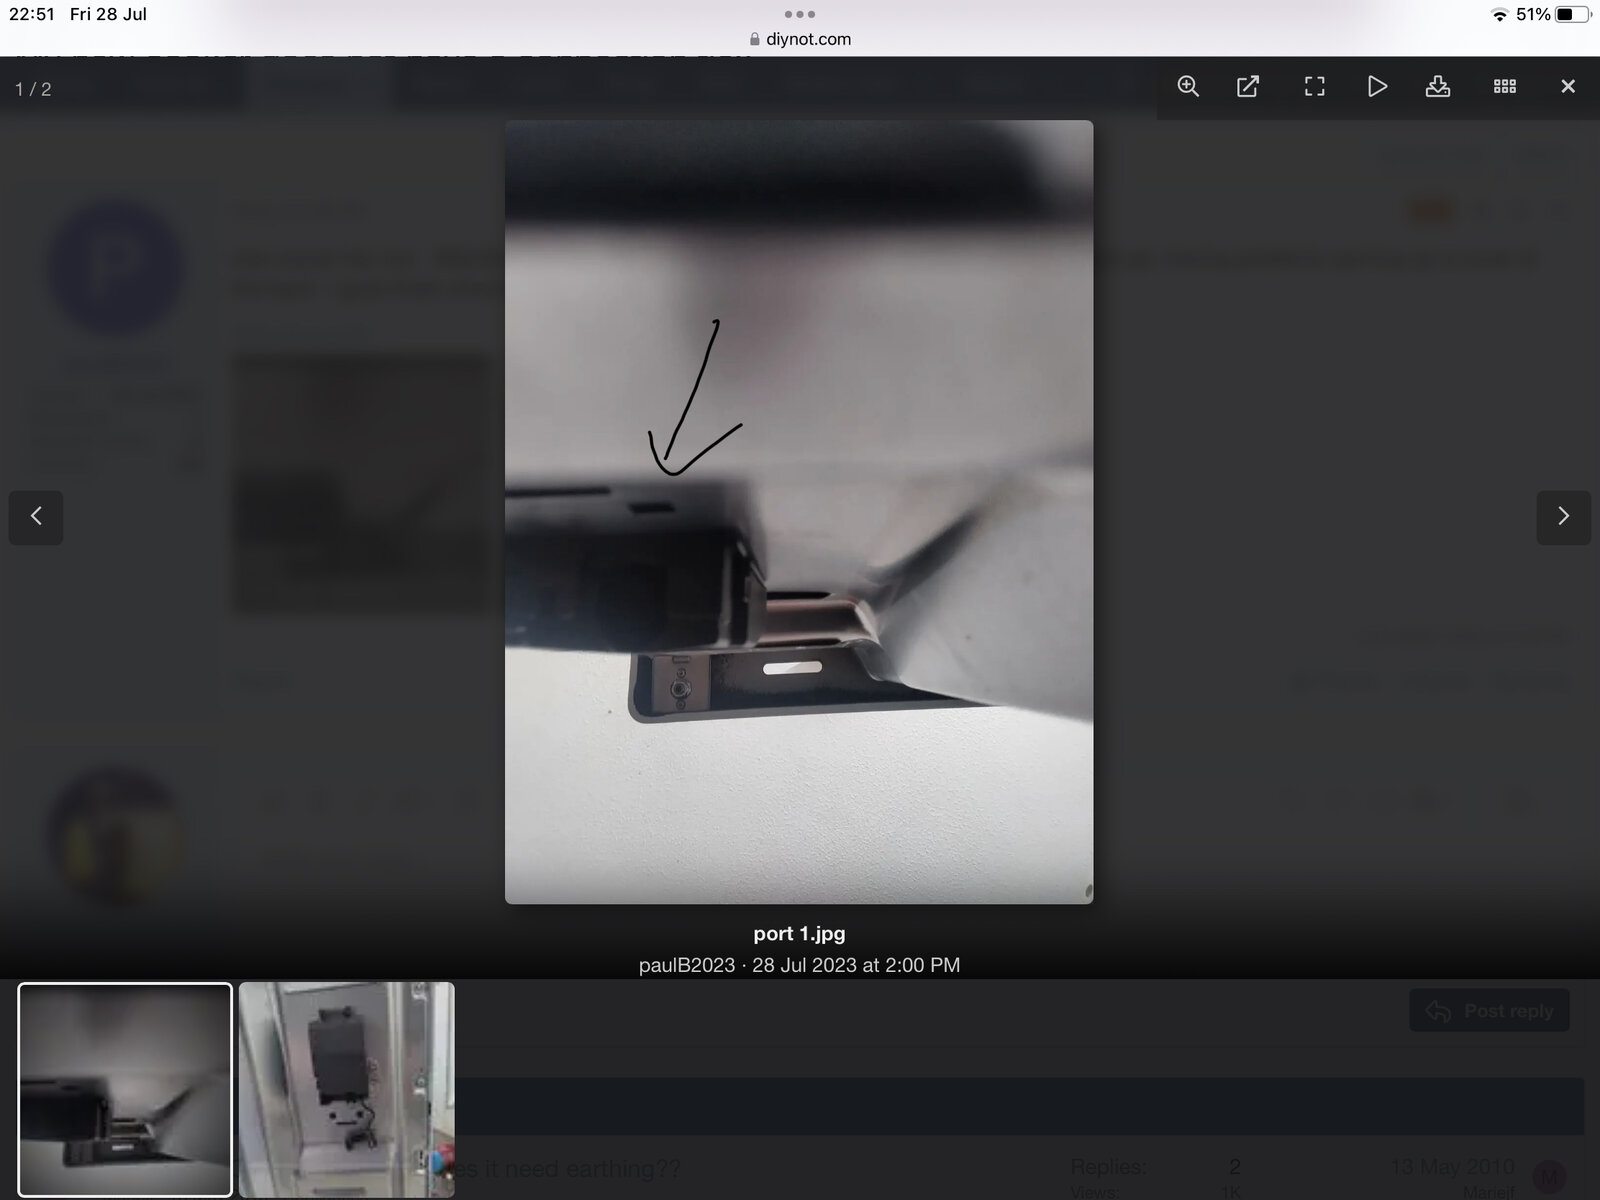The width and height of the screenshot is (1600, 1200).
Task: Click the 1 / 2 image counter
Action: pyautogui.click(x=33, y=89)
